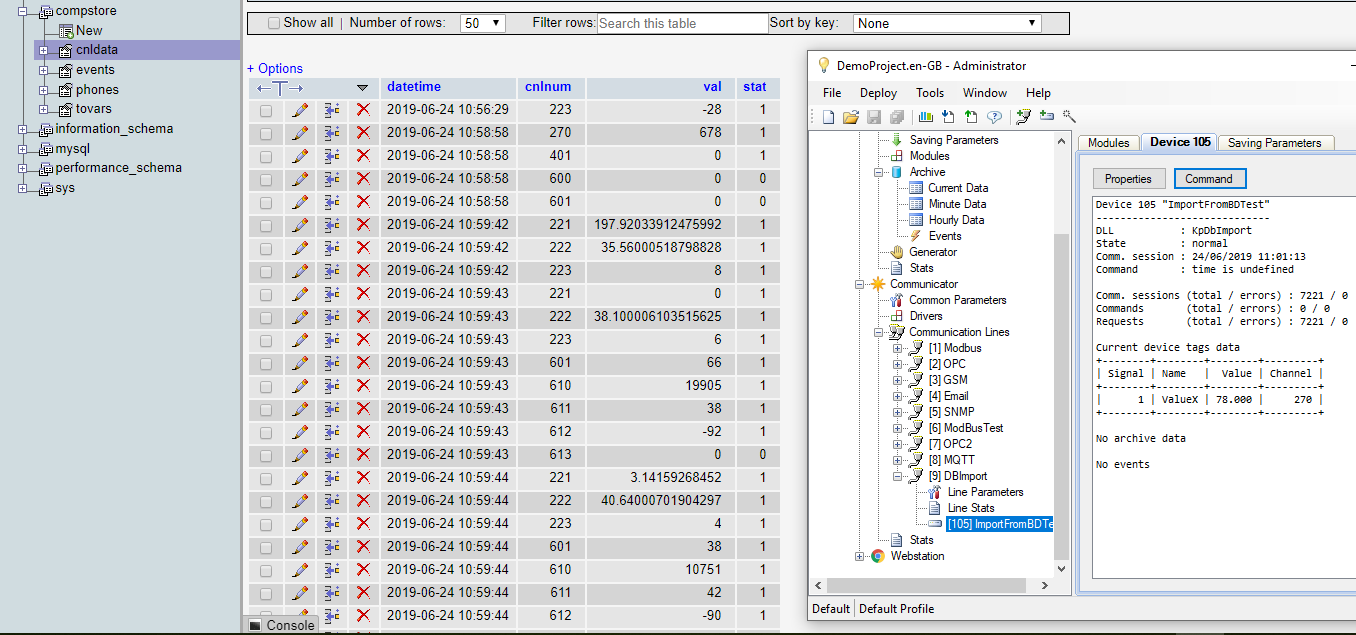Click the Add Device toolbar icon
1356x635 pixels.
[1047, 116]
